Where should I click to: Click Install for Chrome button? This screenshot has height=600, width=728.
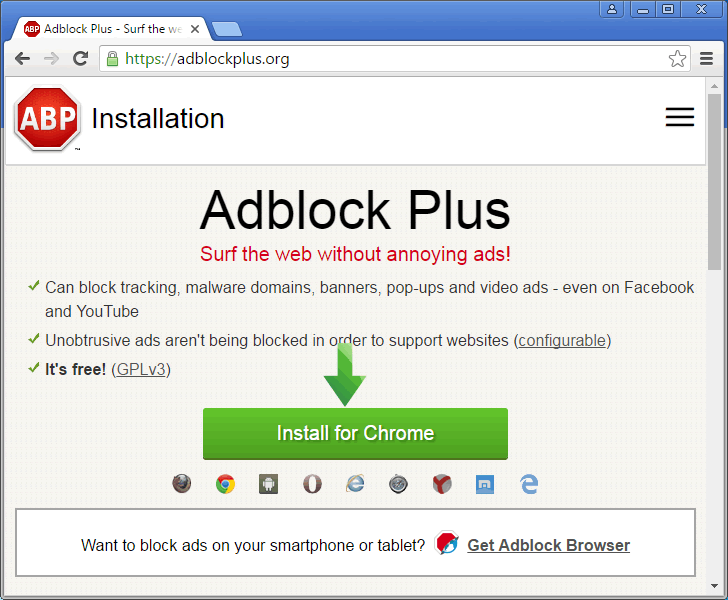click(x=355, y=434)
